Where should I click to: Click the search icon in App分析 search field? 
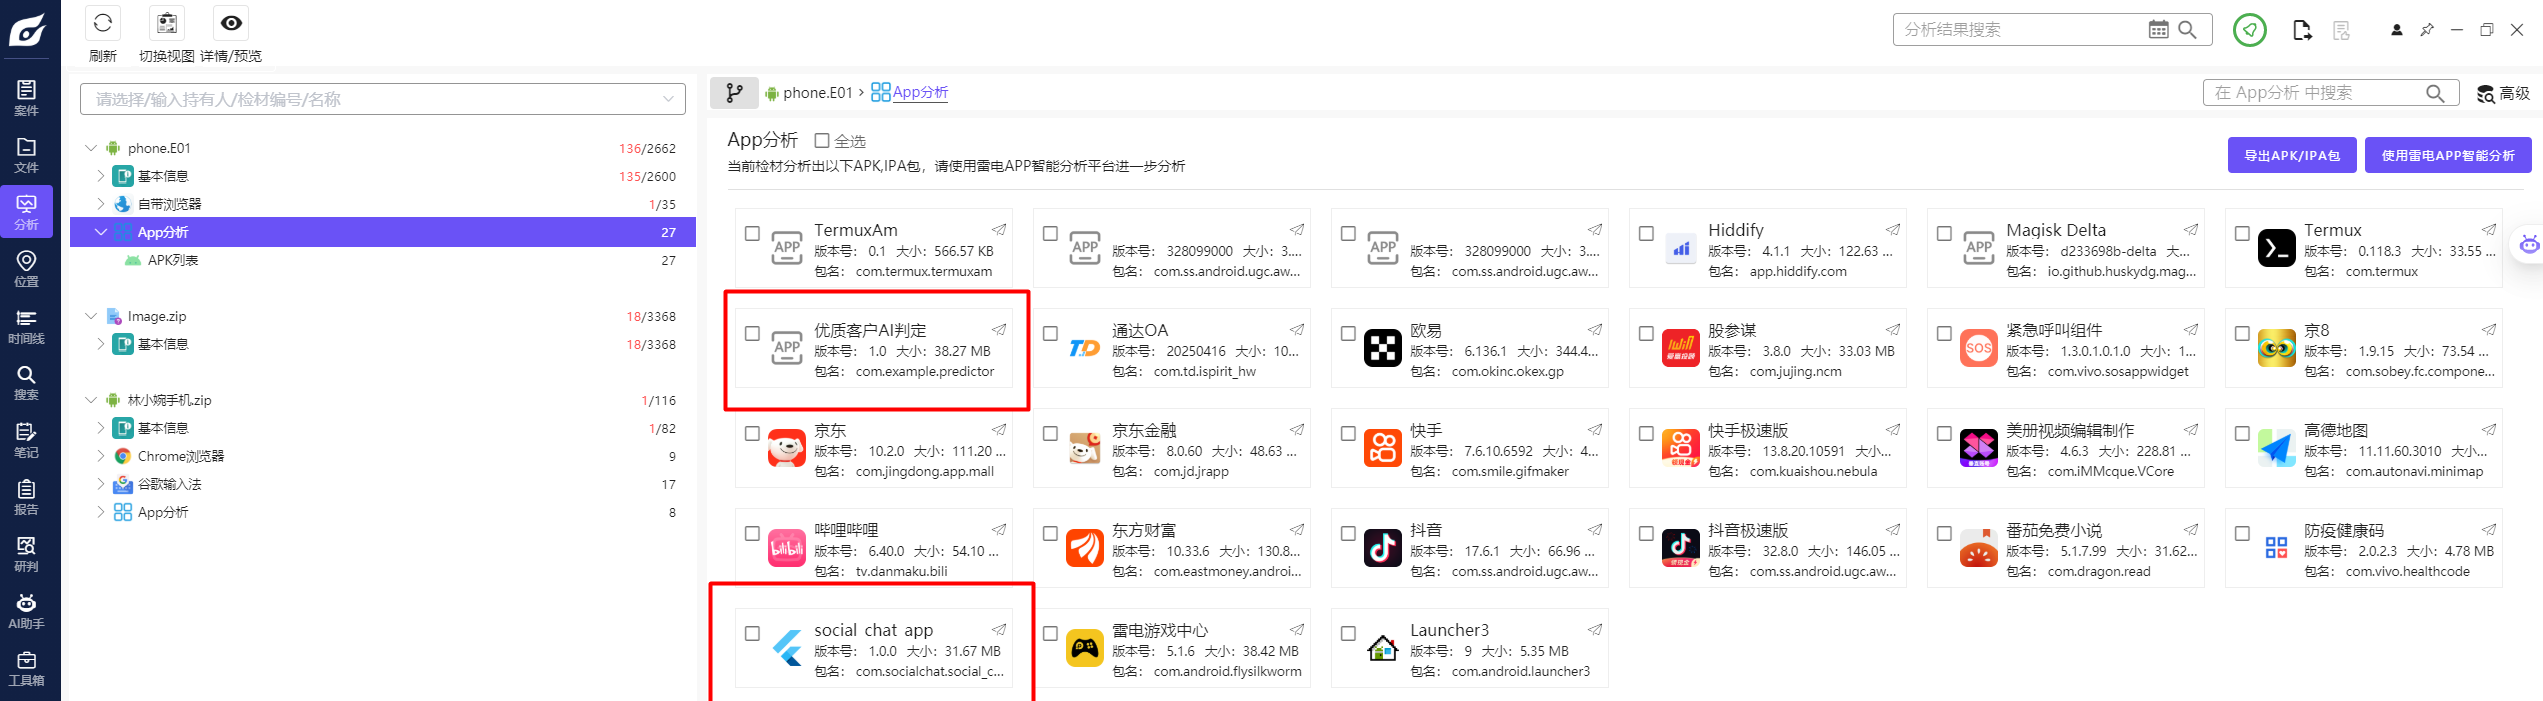tap(2434, 93)
